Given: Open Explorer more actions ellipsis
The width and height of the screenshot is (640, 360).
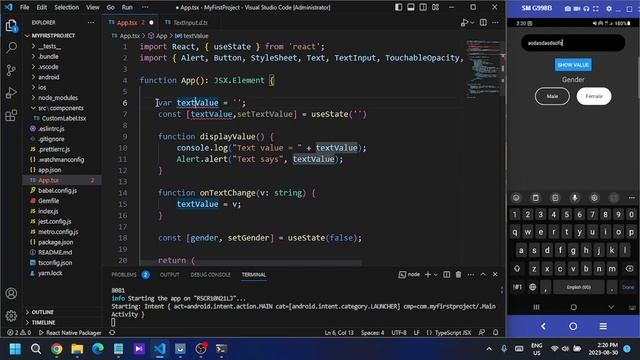Looking at the screenshot, I should 91,22.
